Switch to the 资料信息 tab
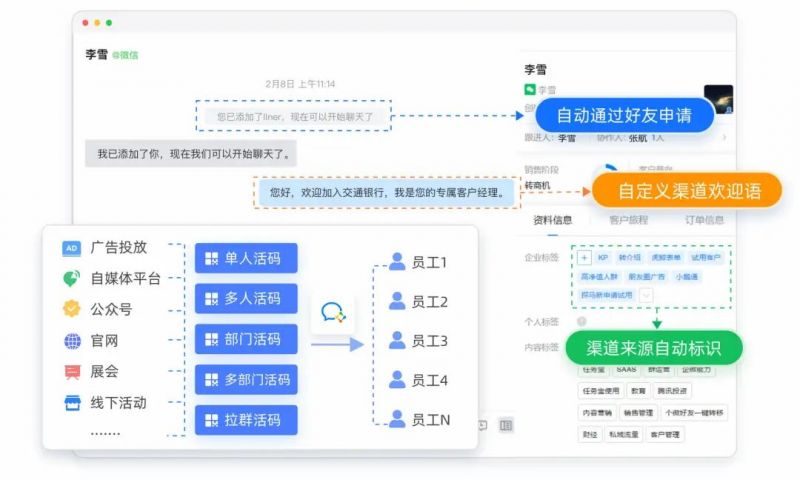 point(553,220)
